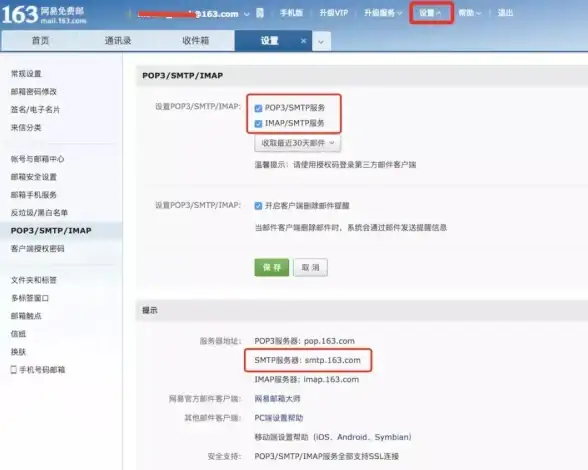Open 文件夹和标签 settings
The image size is (588, 470).
[x=34, y=280]
